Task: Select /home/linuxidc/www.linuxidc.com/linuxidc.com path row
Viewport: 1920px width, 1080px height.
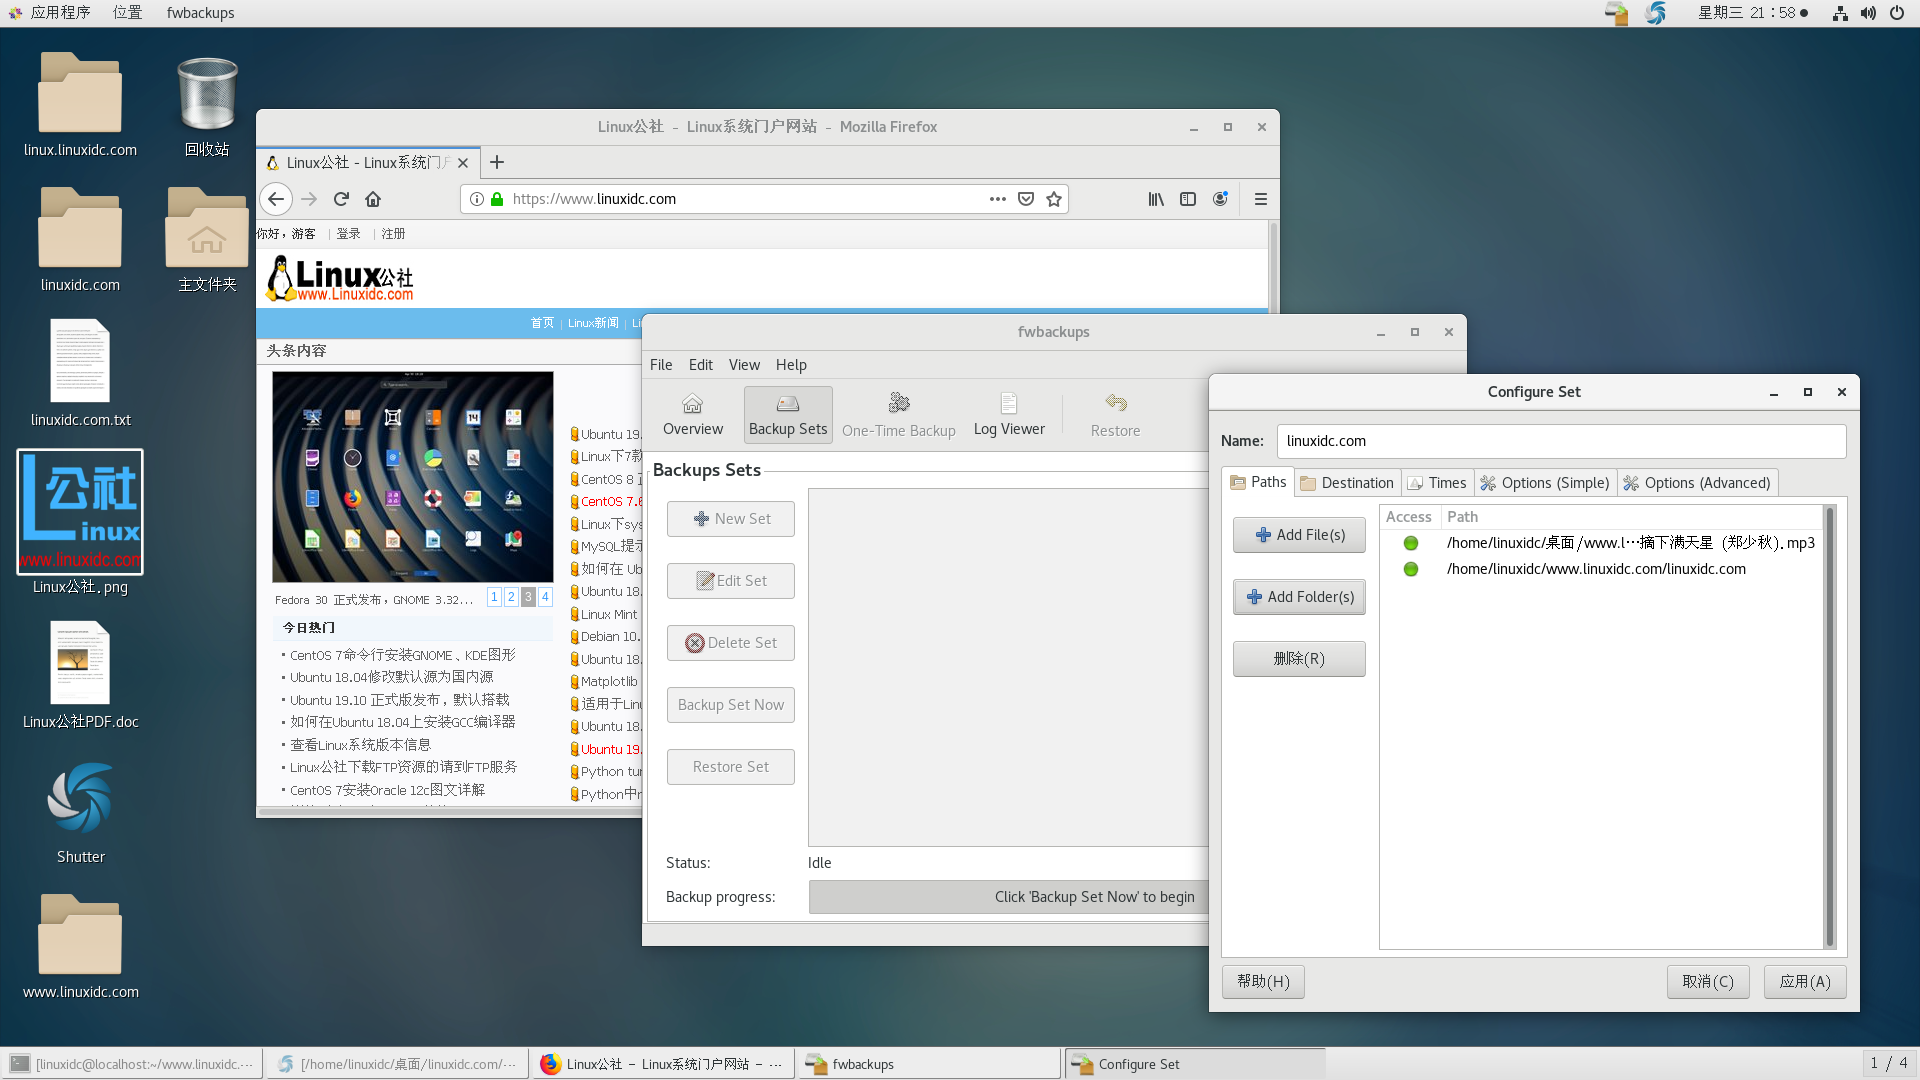Action: [x=1600, y=569]
